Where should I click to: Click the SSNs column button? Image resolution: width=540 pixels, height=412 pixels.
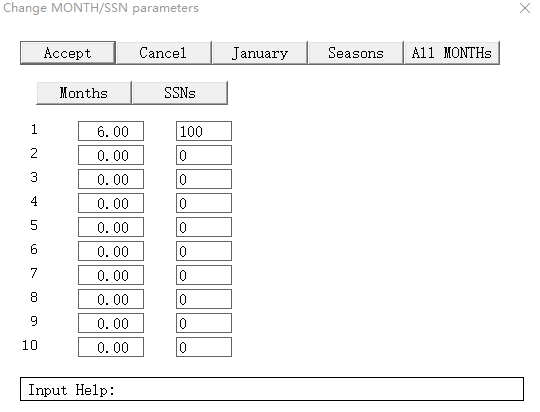180,93
